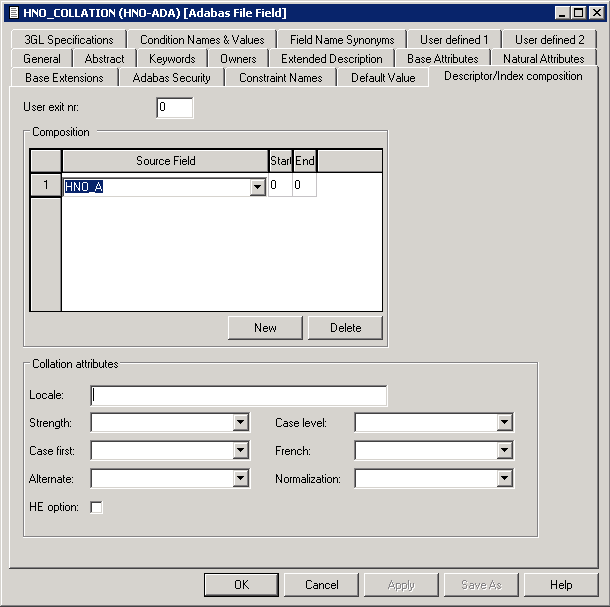The width and height of the screenshot is (610, 607).
Task: Expand the Strength dropdown
Action: click(x=240, y=423)
